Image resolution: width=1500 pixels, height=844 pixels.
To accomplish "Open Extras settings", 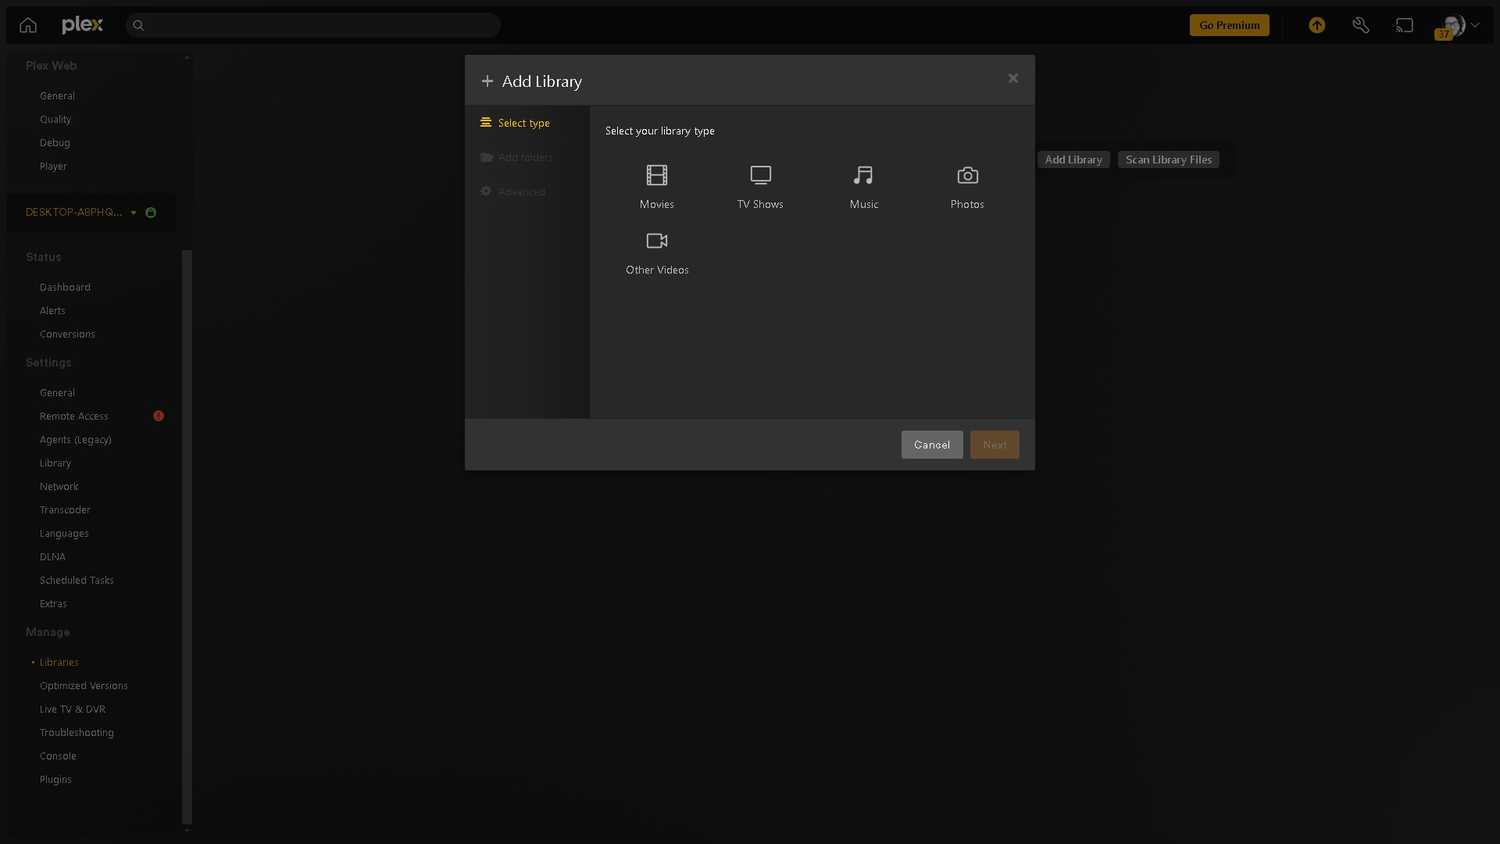I will coord(53,604).
